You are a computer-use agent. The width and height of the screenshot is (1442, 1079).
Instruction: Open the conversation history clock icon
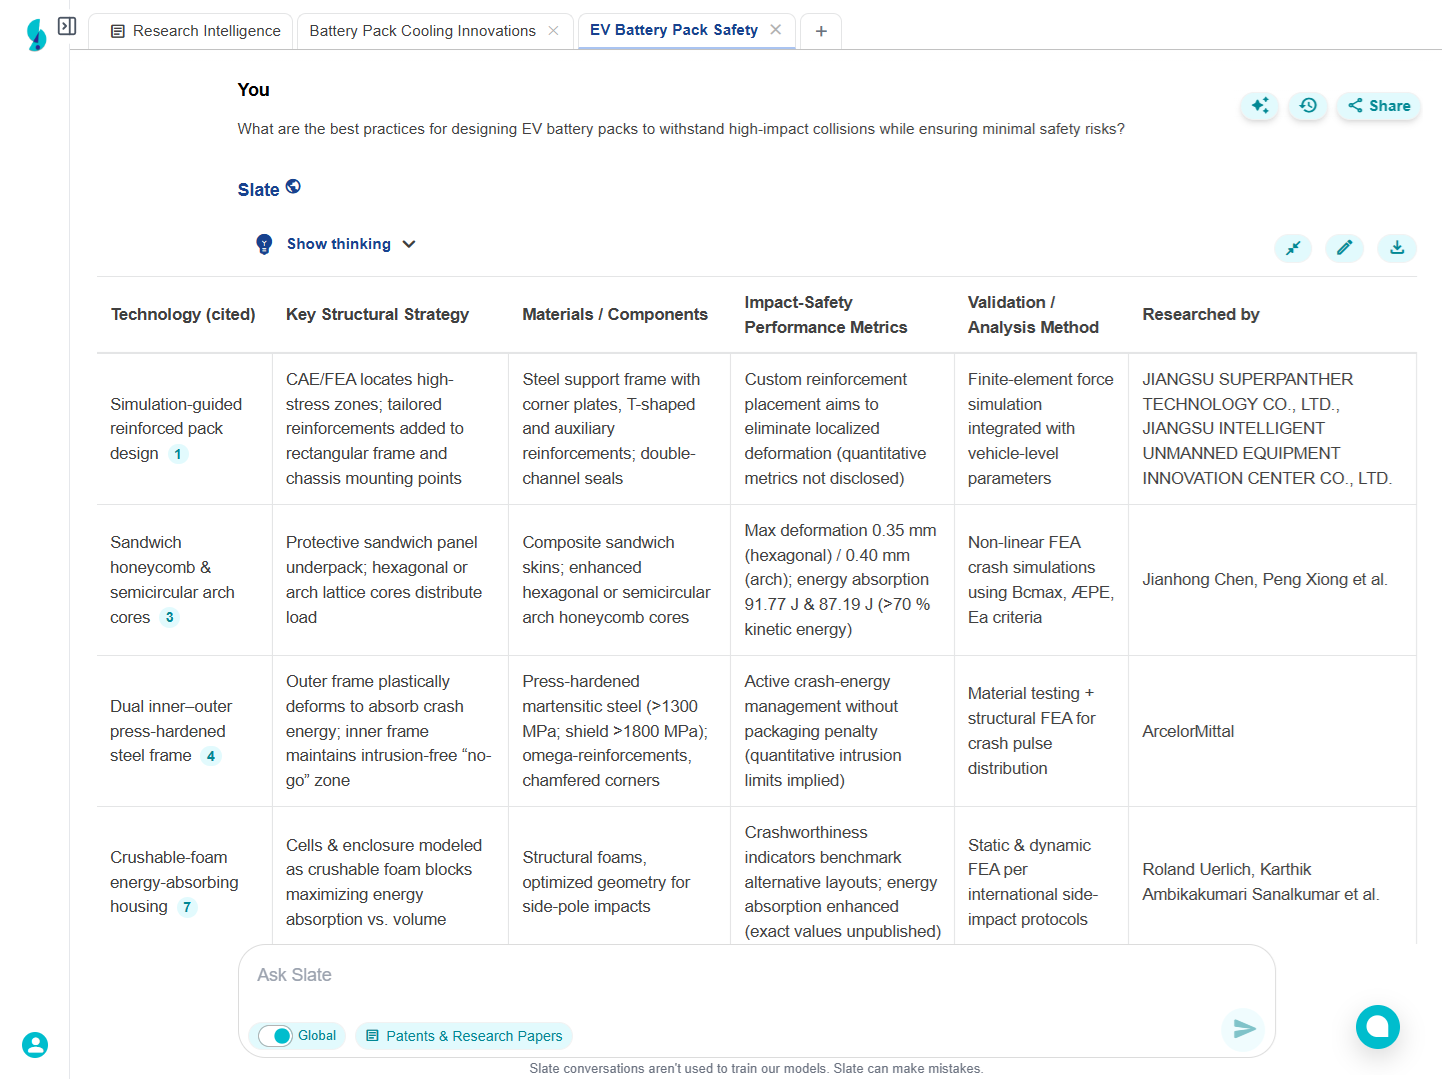point(1308,105)
